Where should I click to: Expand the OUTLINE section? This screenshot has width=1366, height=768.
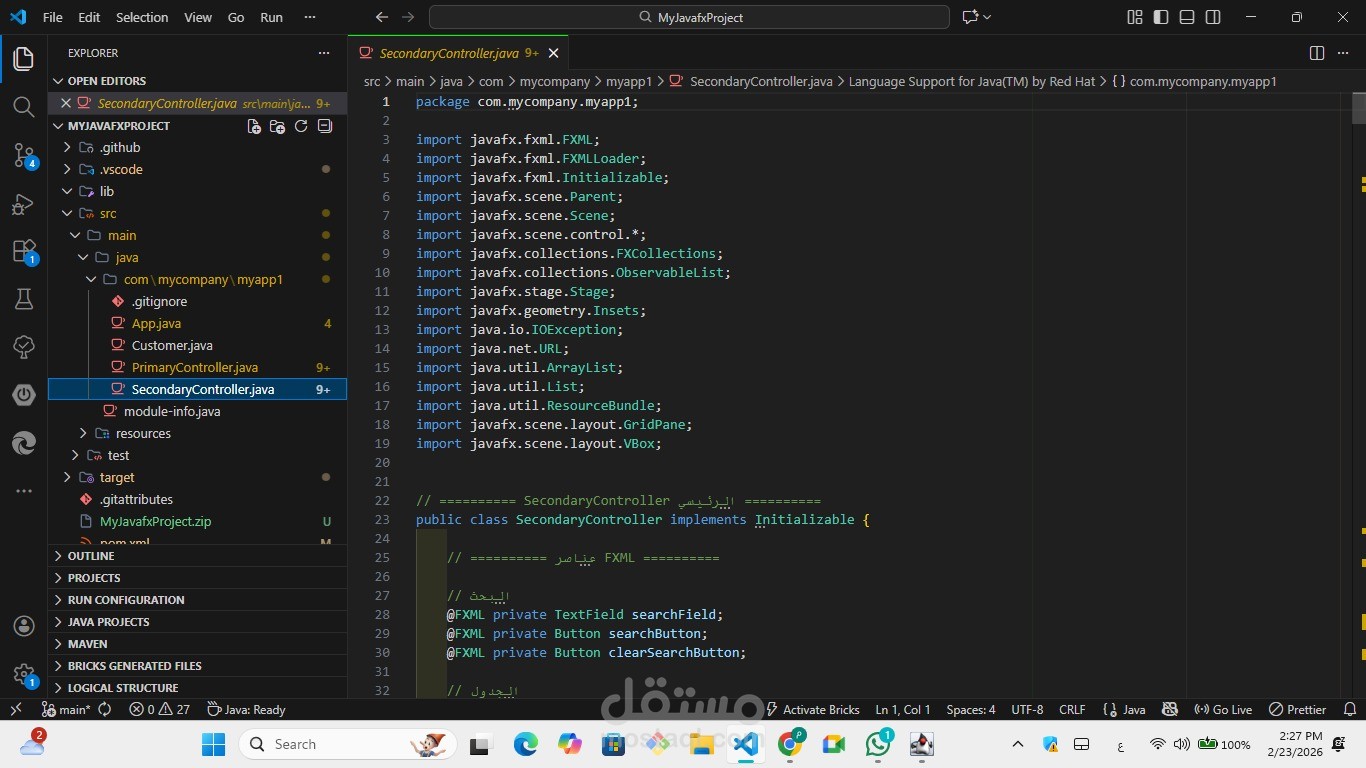click(x=91, y=556)
